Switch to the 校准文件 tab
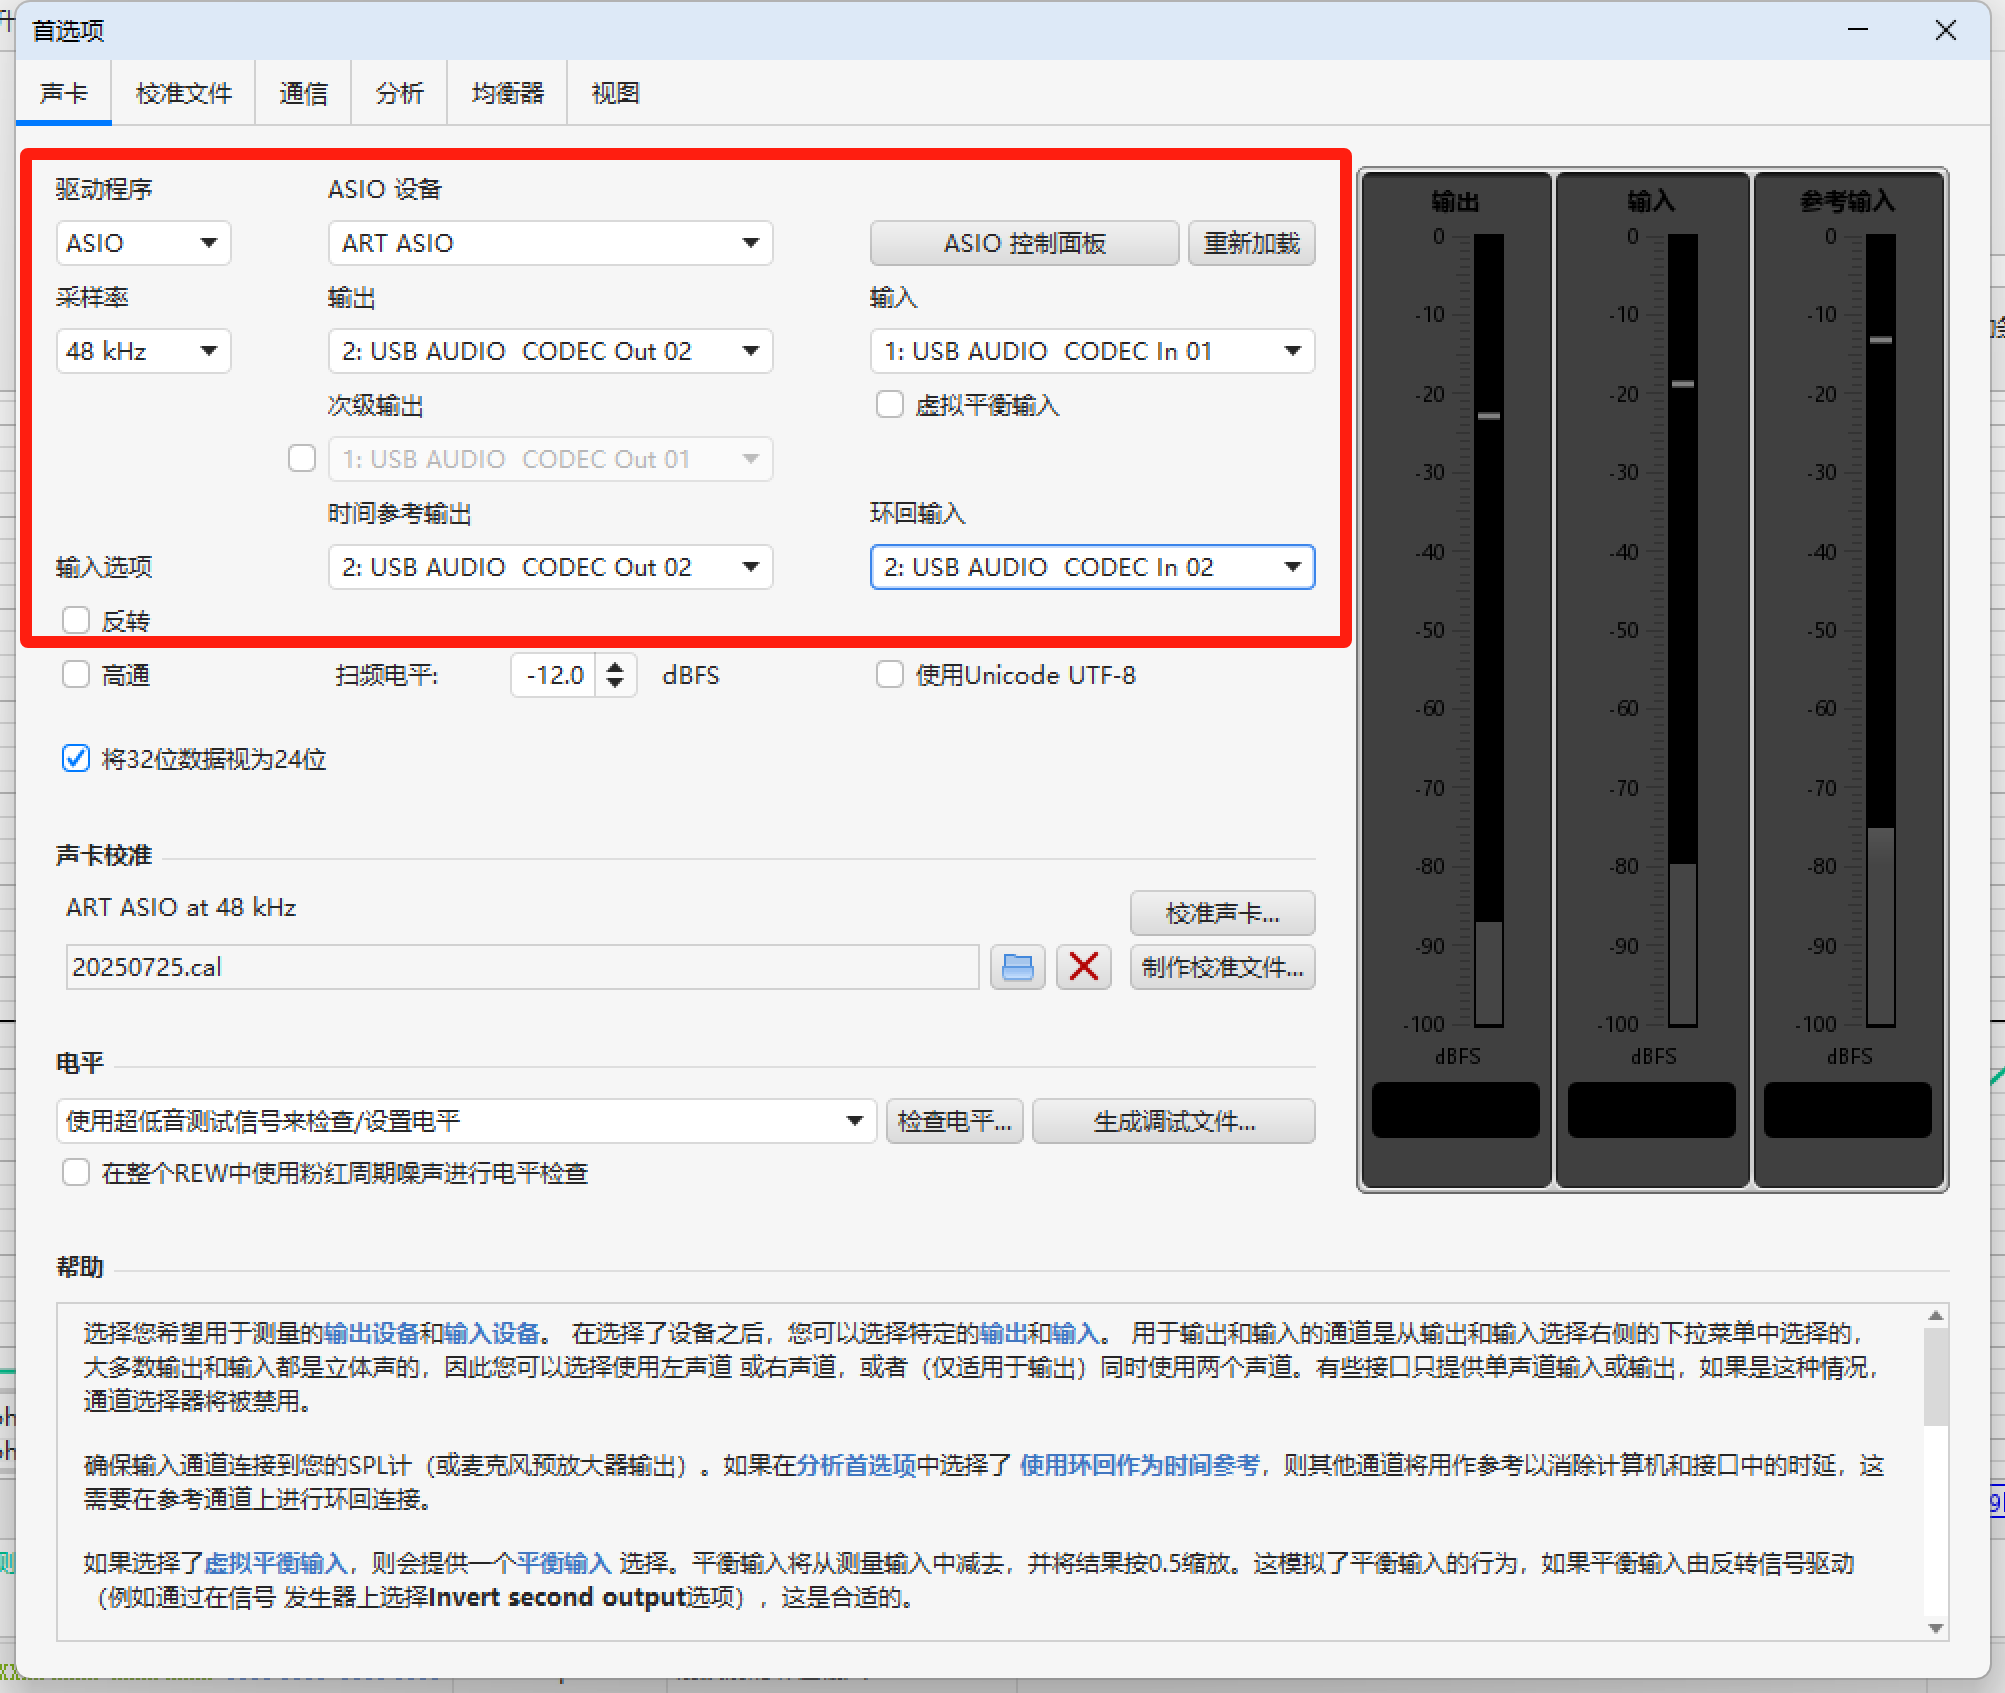Viewport: 2005px width, 1693px height. pyautogui.click(x=183, y=93)
